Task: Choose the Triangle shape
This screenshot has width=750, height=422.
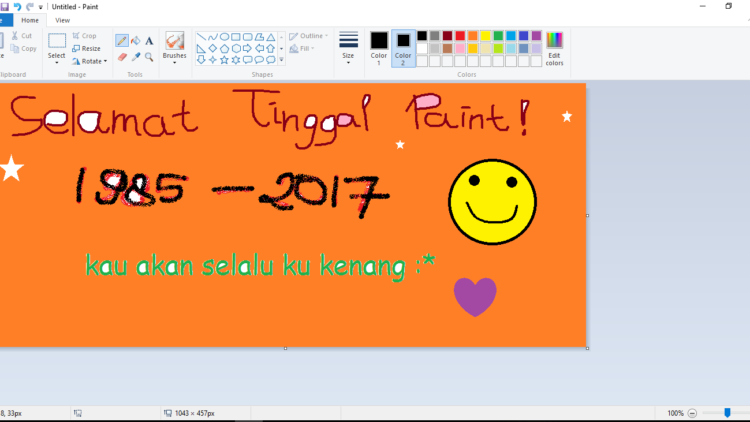Action: point(271,37)
